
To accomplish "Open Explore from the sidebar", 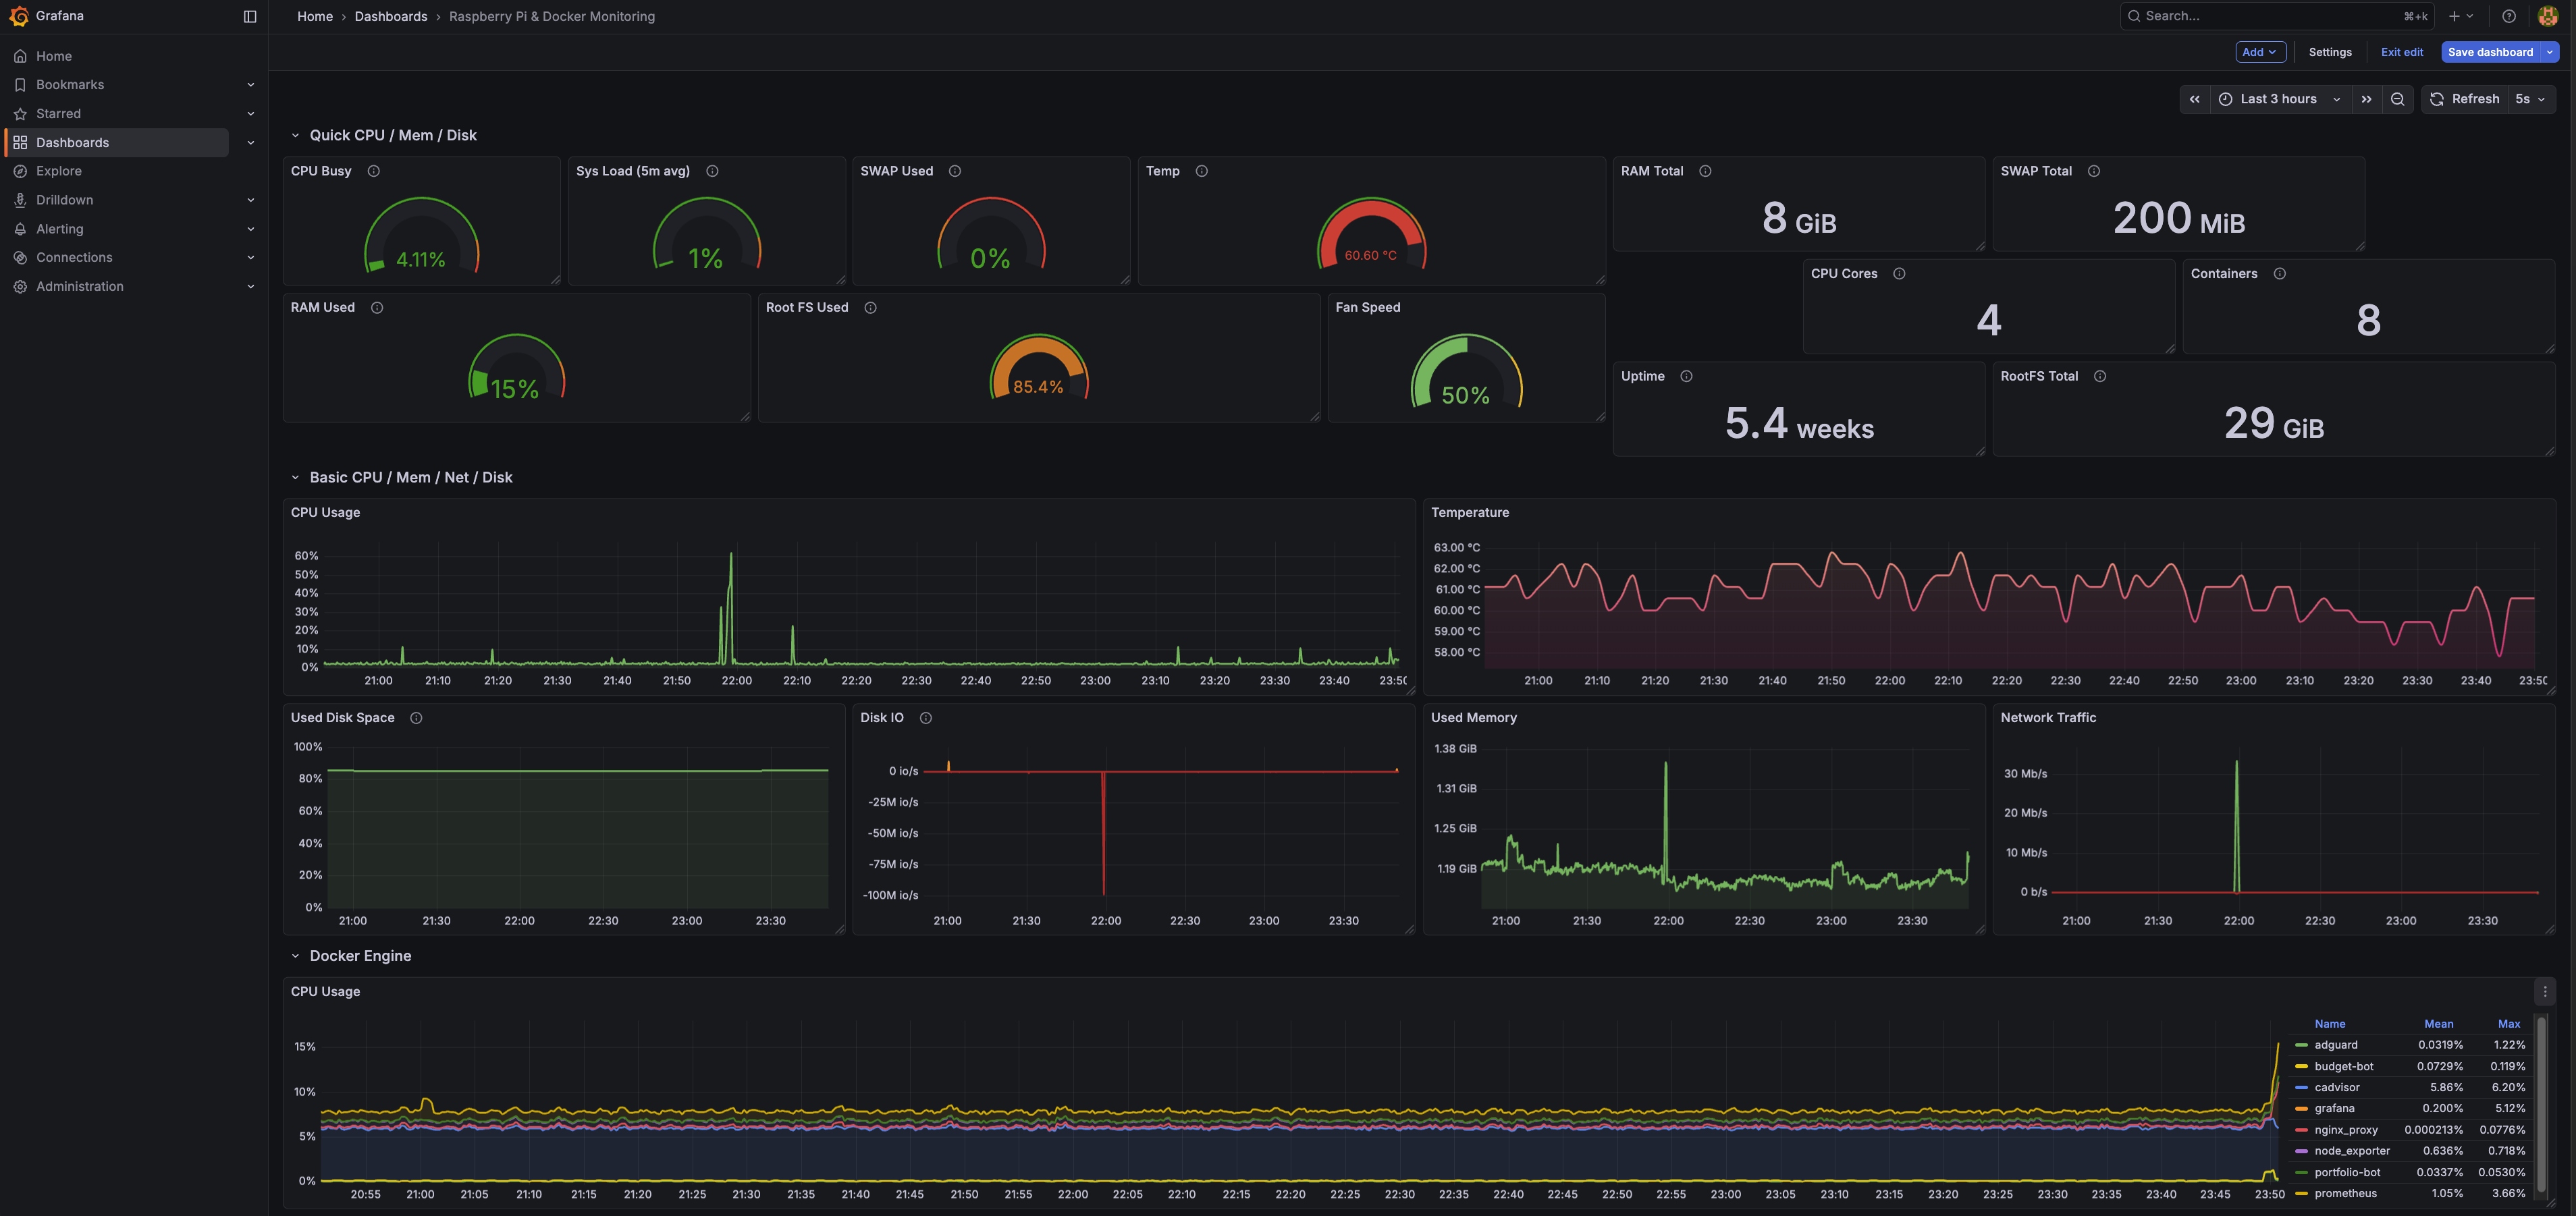I will tap(59, 171).
